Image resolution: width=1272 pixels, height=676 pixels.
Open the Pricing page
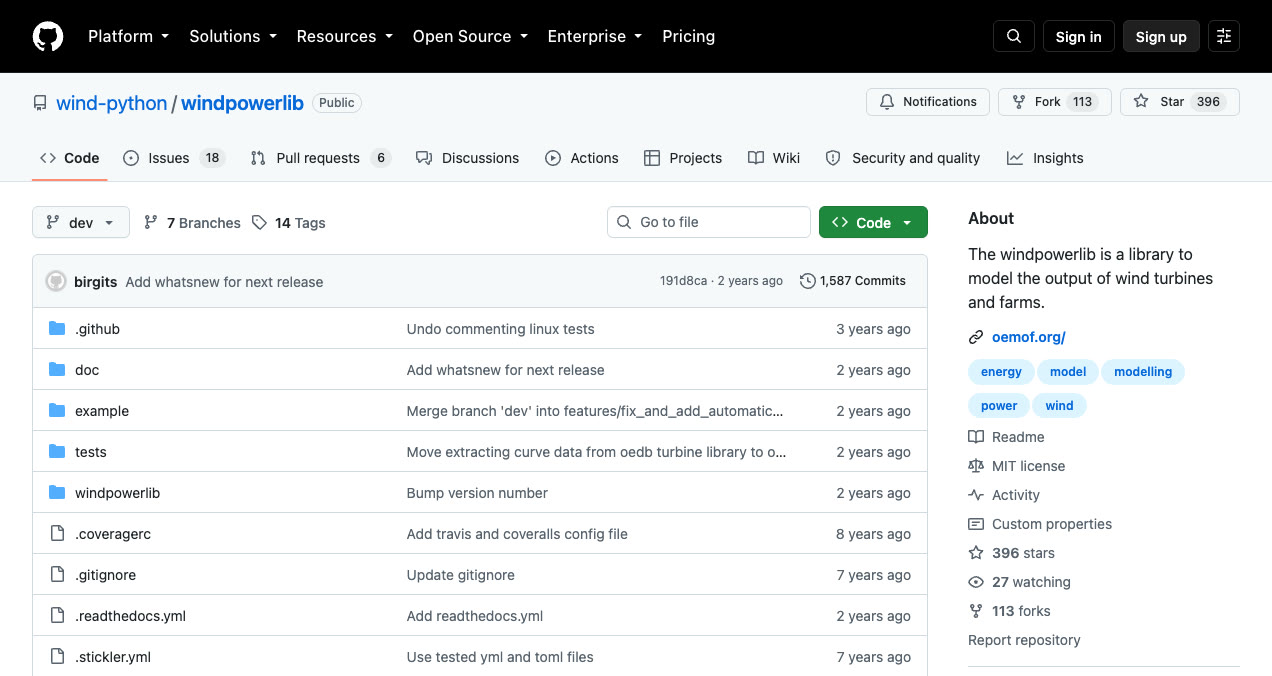click(689, 36)
